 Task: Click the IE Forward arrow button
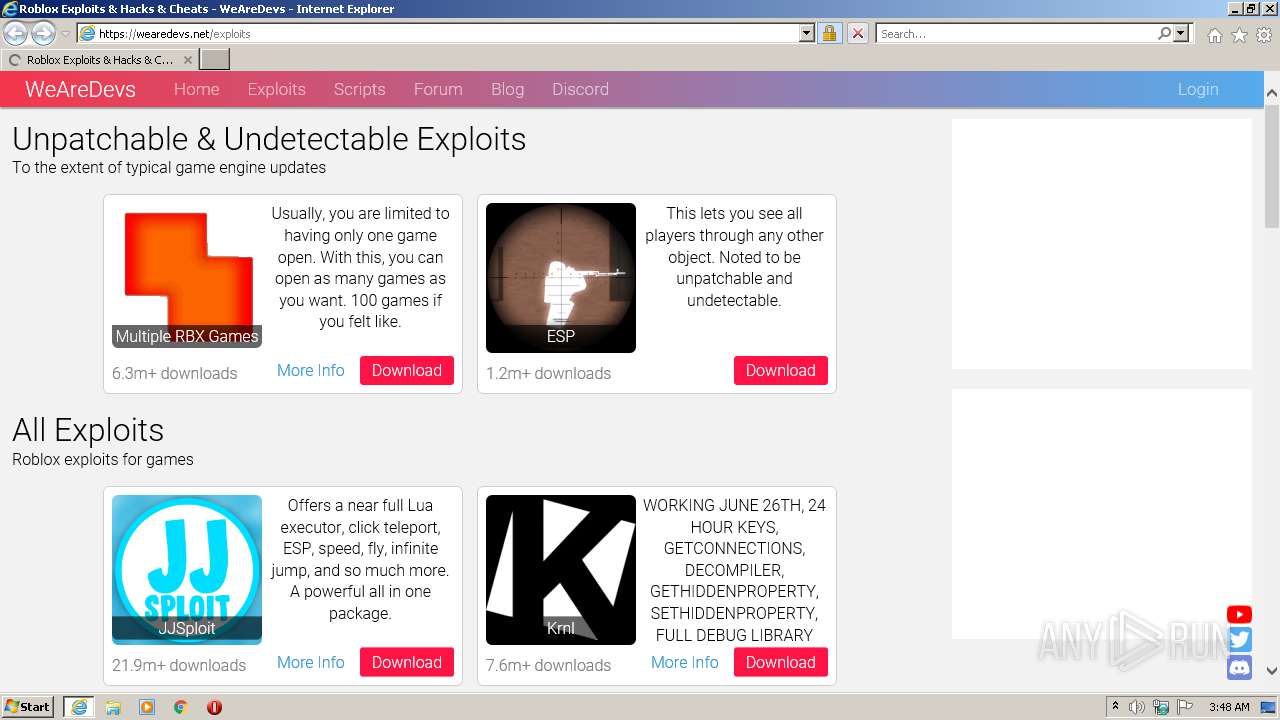point(42,33)
